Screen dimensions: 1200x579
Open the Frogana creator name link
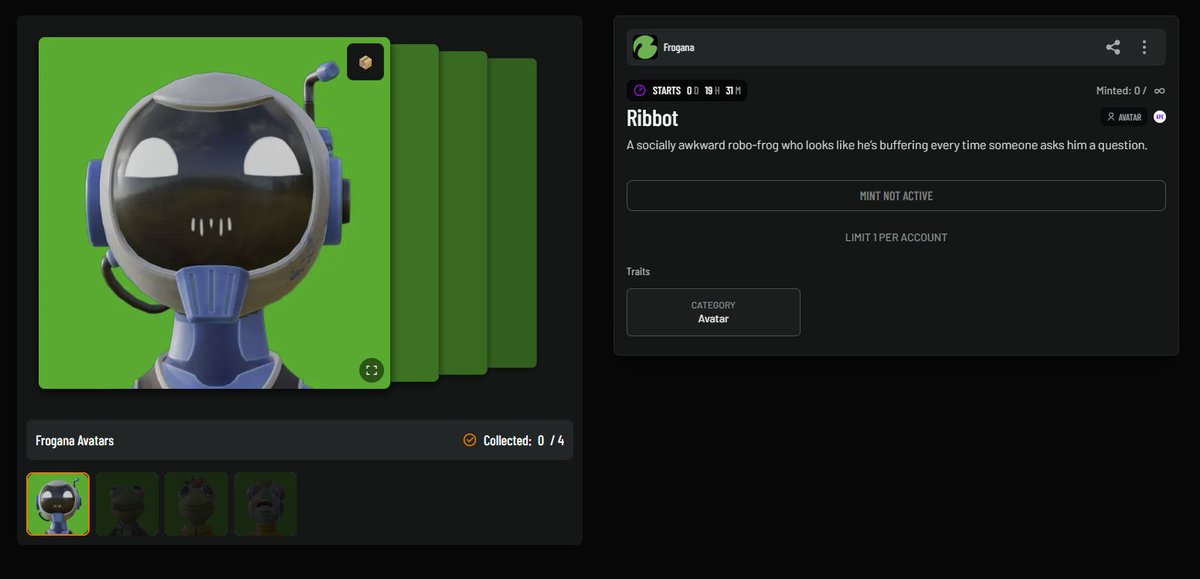point(679,47)
